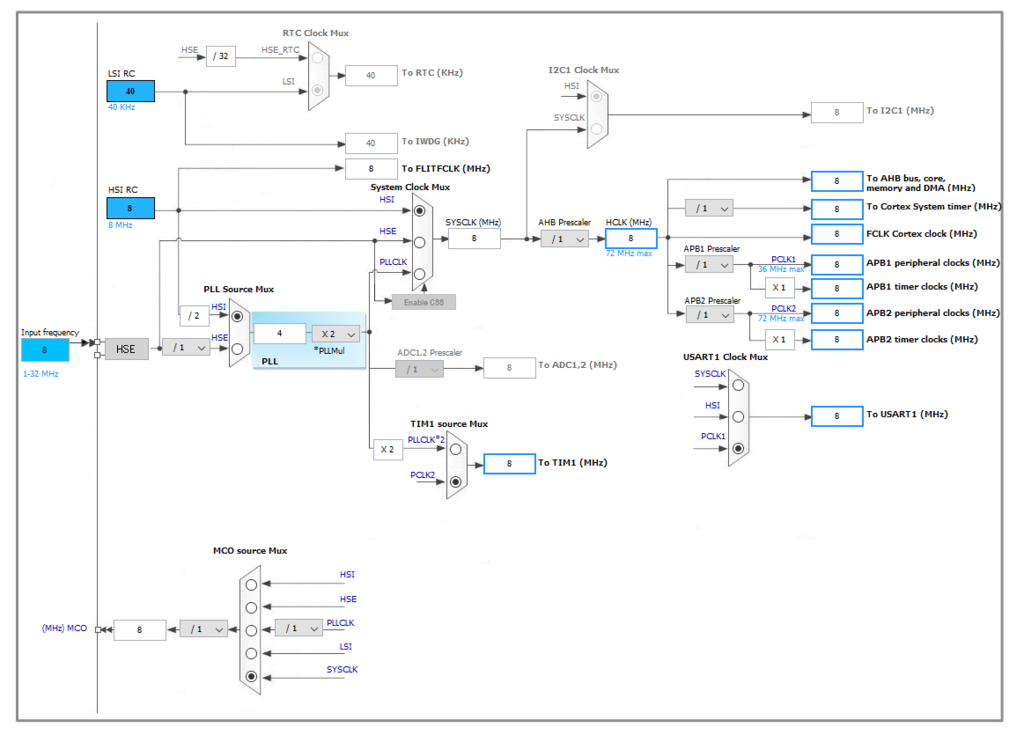Choose SYSCLK in the I2C1 Clock Mux
This screenshot has width=1024, height=735.
(x=596, y=129)
